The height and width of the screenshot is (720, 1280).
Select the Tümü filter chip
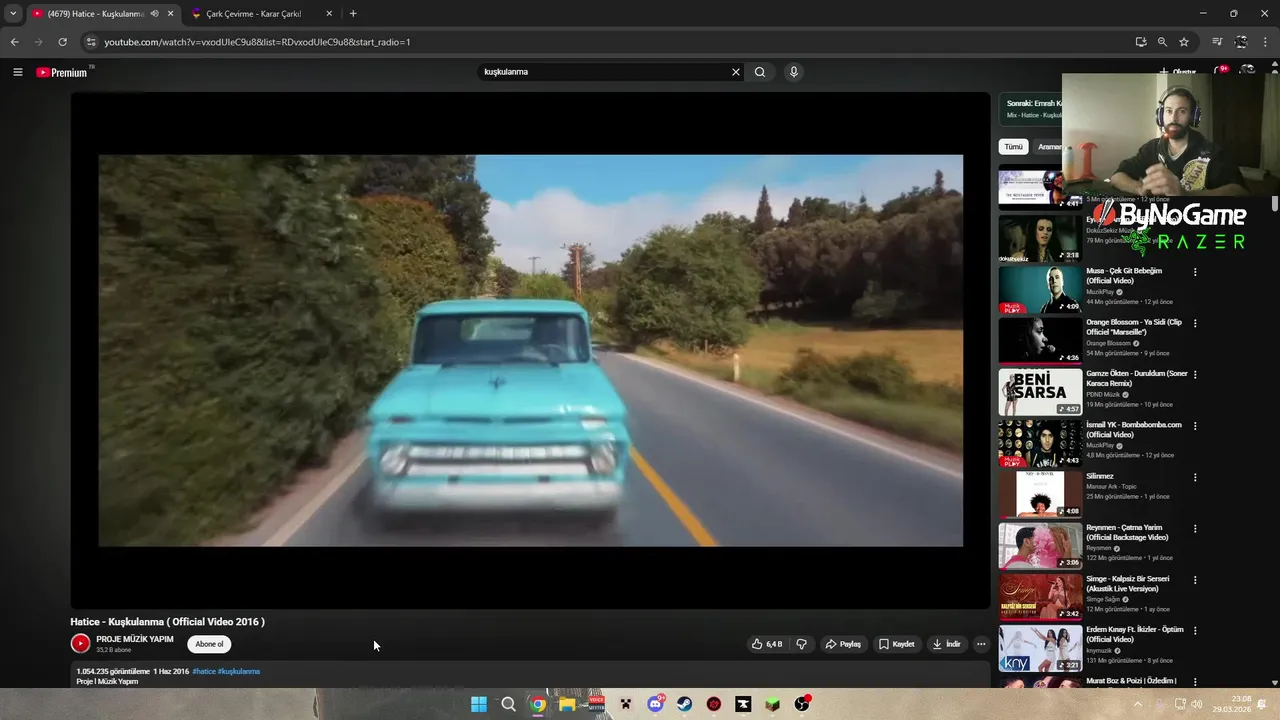click(x=1013, y=147)
